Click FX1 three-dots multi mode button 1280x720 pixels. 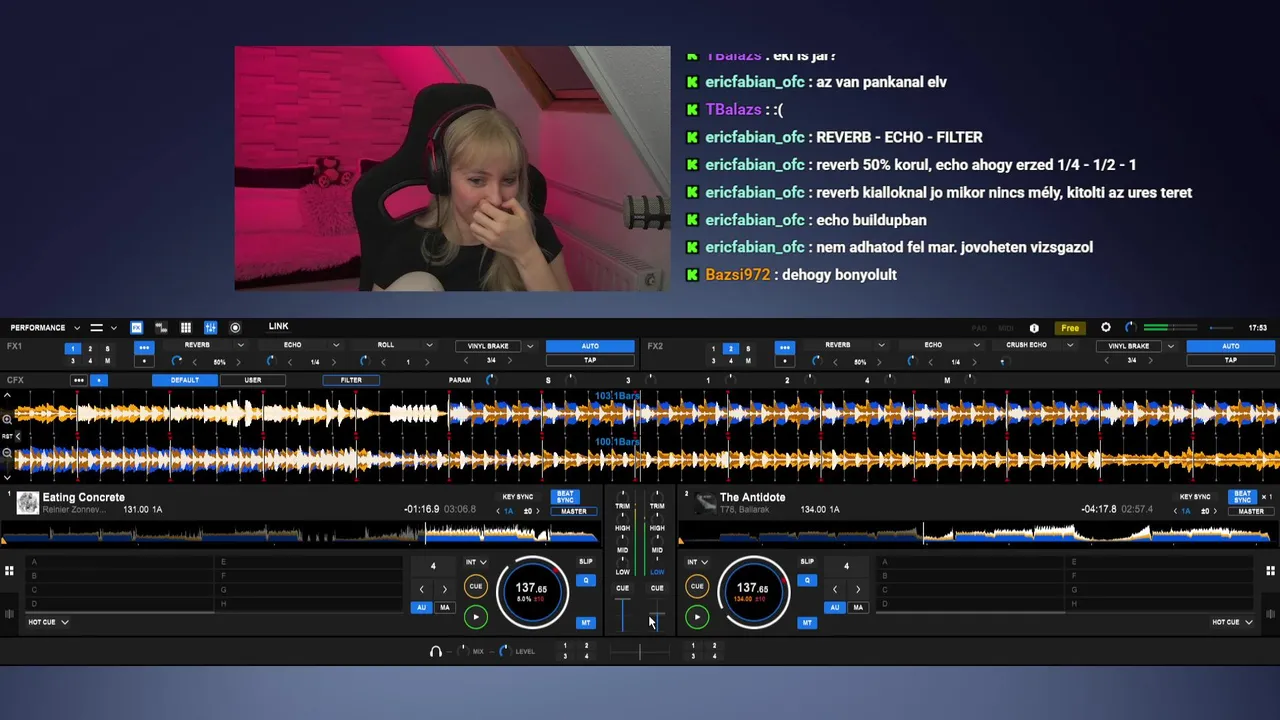(x=144, y=348)
